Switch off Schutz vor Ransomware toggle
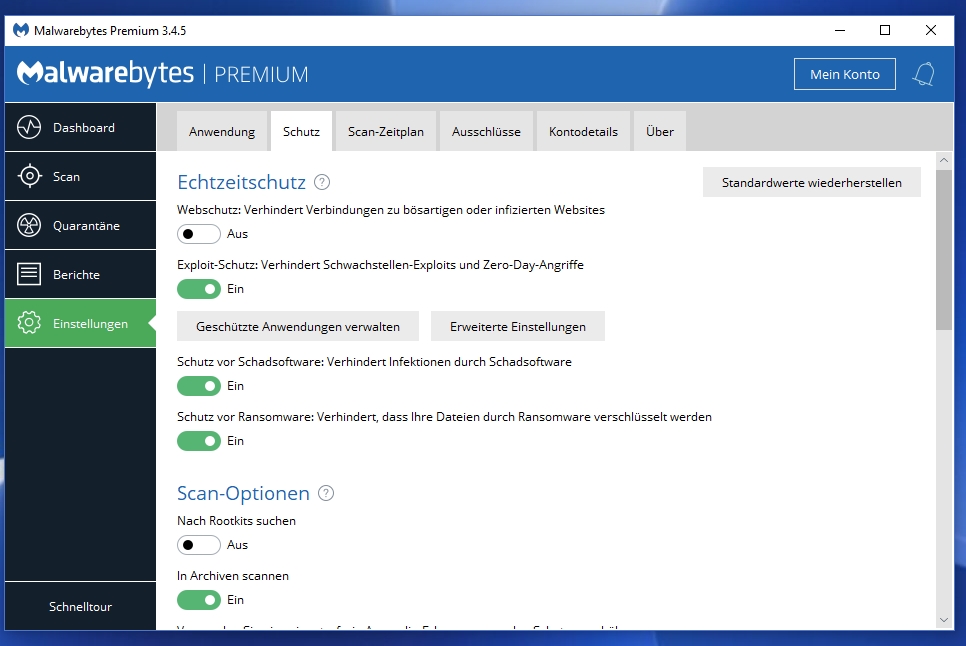The height and width of the screenshot is (646, 966). tap(198, 441)
